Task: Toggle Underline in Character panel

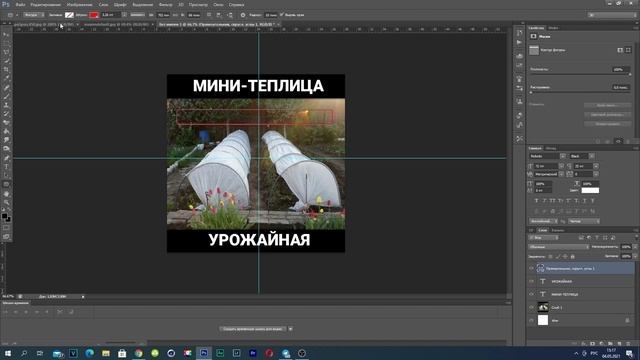Action: [x=584, y=201]
